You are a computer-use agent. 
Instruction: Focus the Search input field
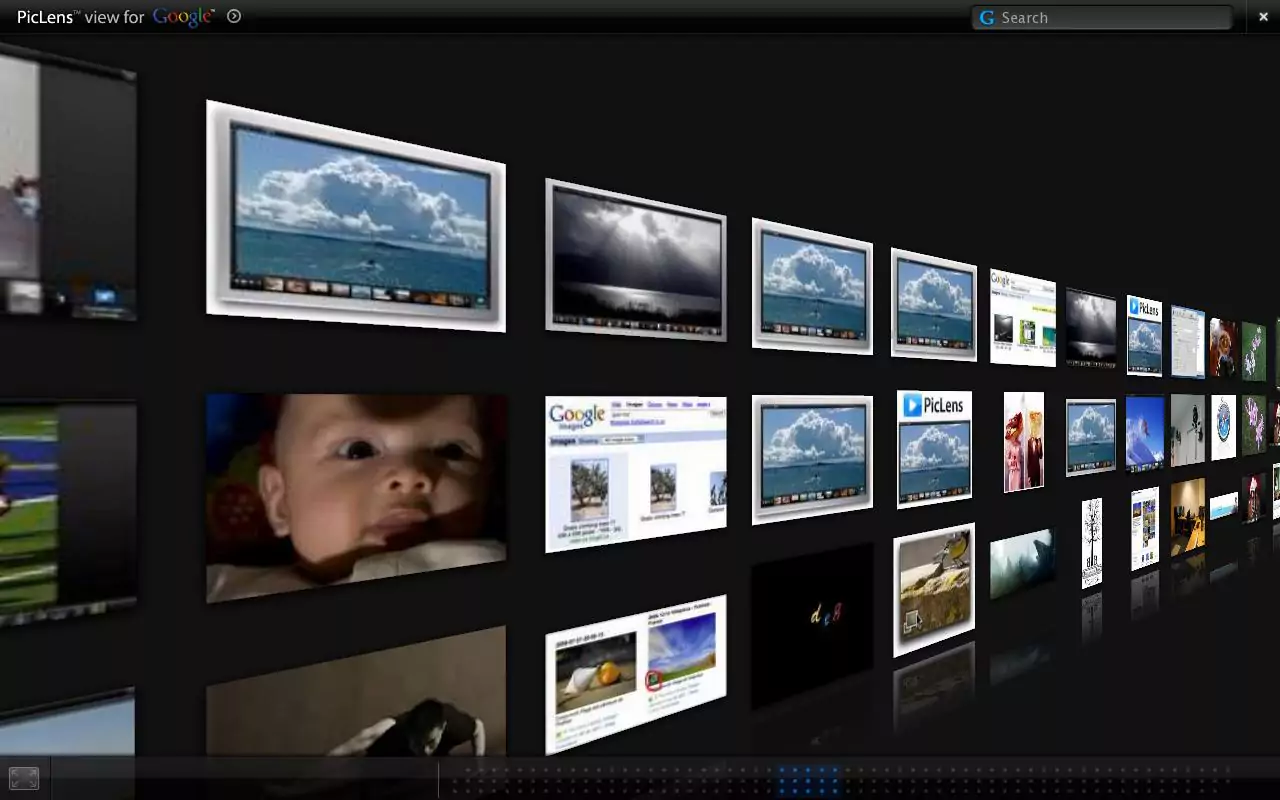click(1110, 18)
